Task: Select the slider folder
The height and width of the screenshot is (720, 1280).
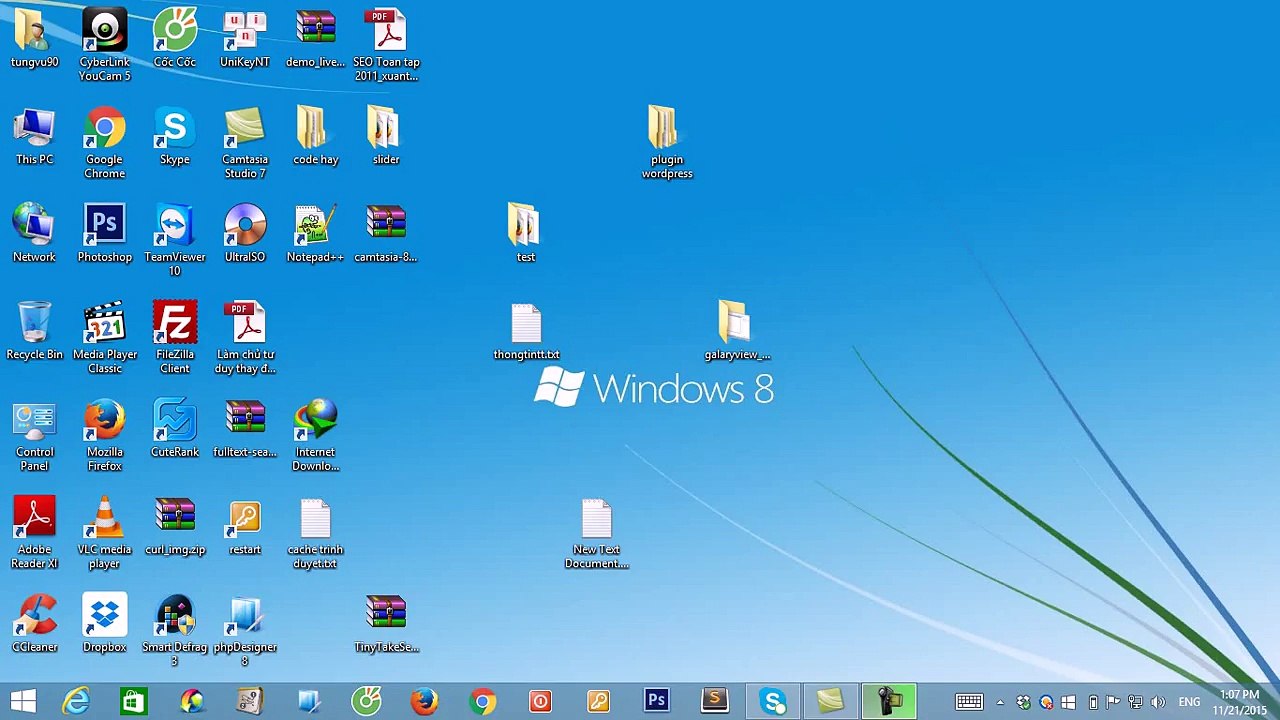Action: coord(386,137)
